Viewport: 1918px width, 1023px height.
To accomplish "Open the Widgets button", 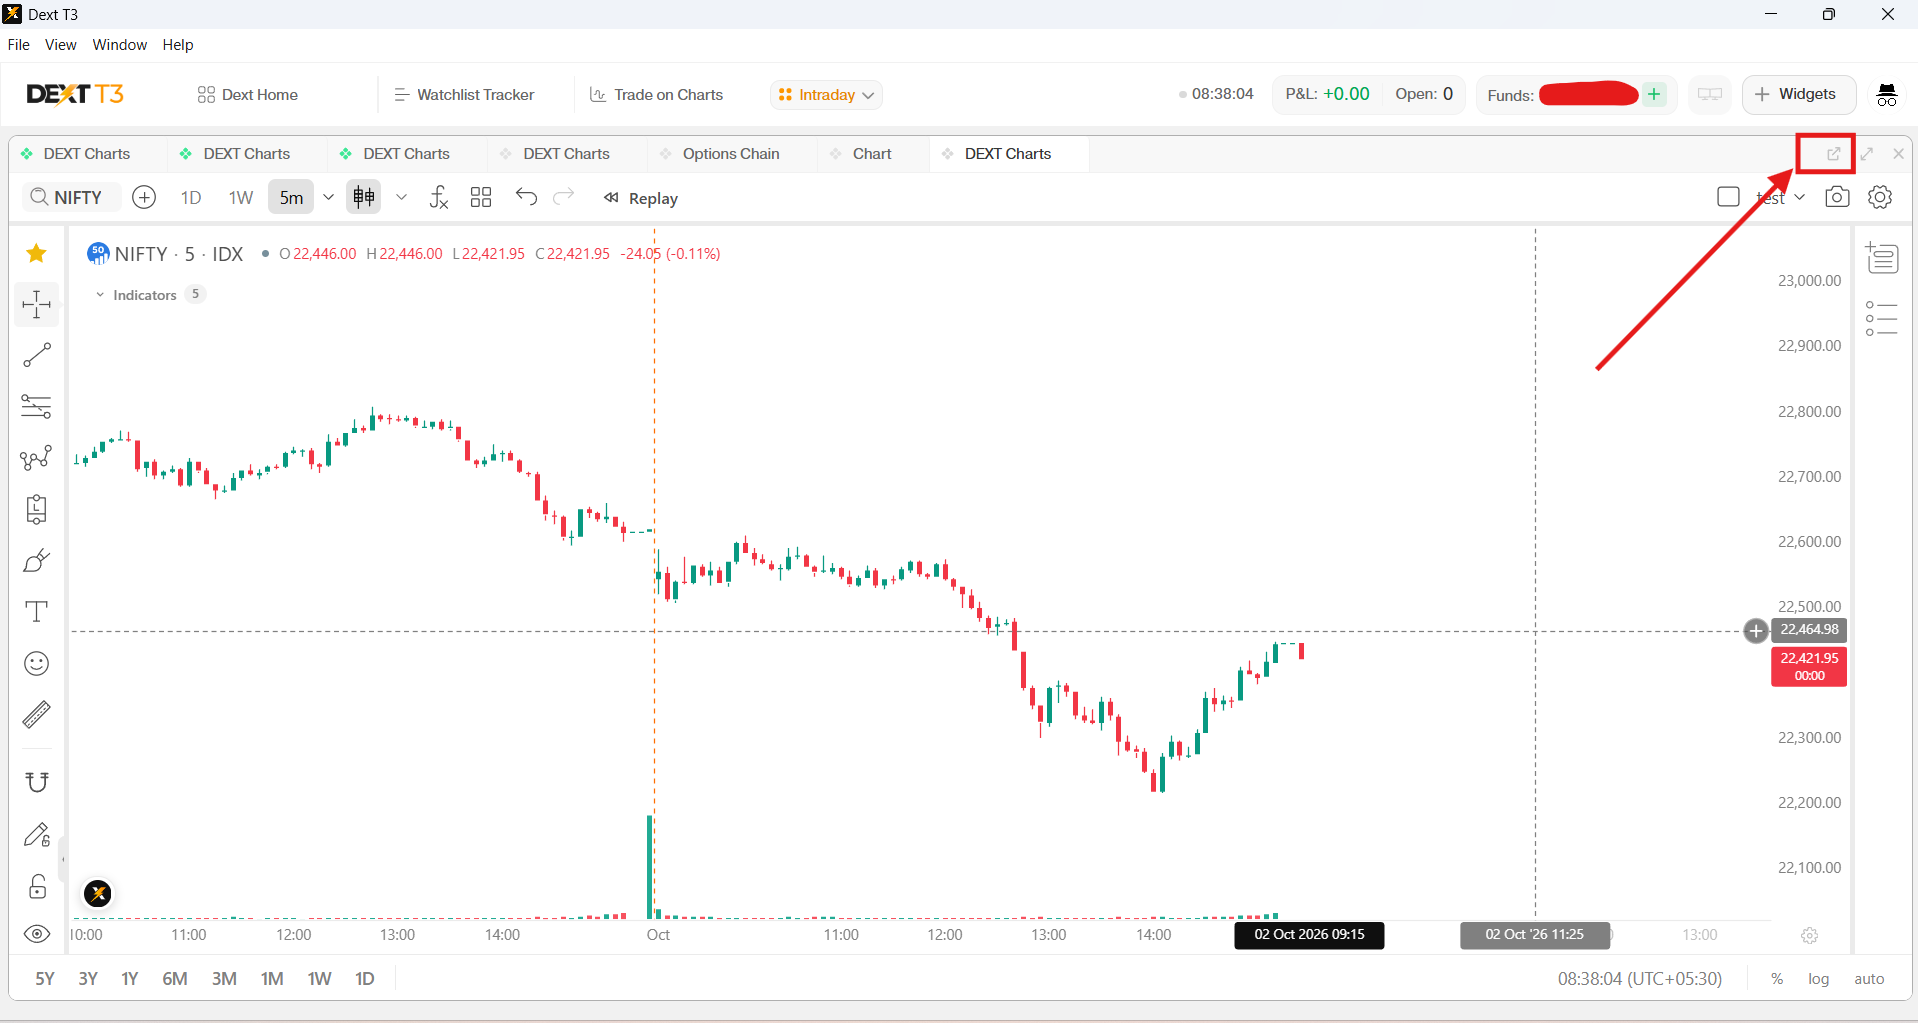I will click(1798, 94).
